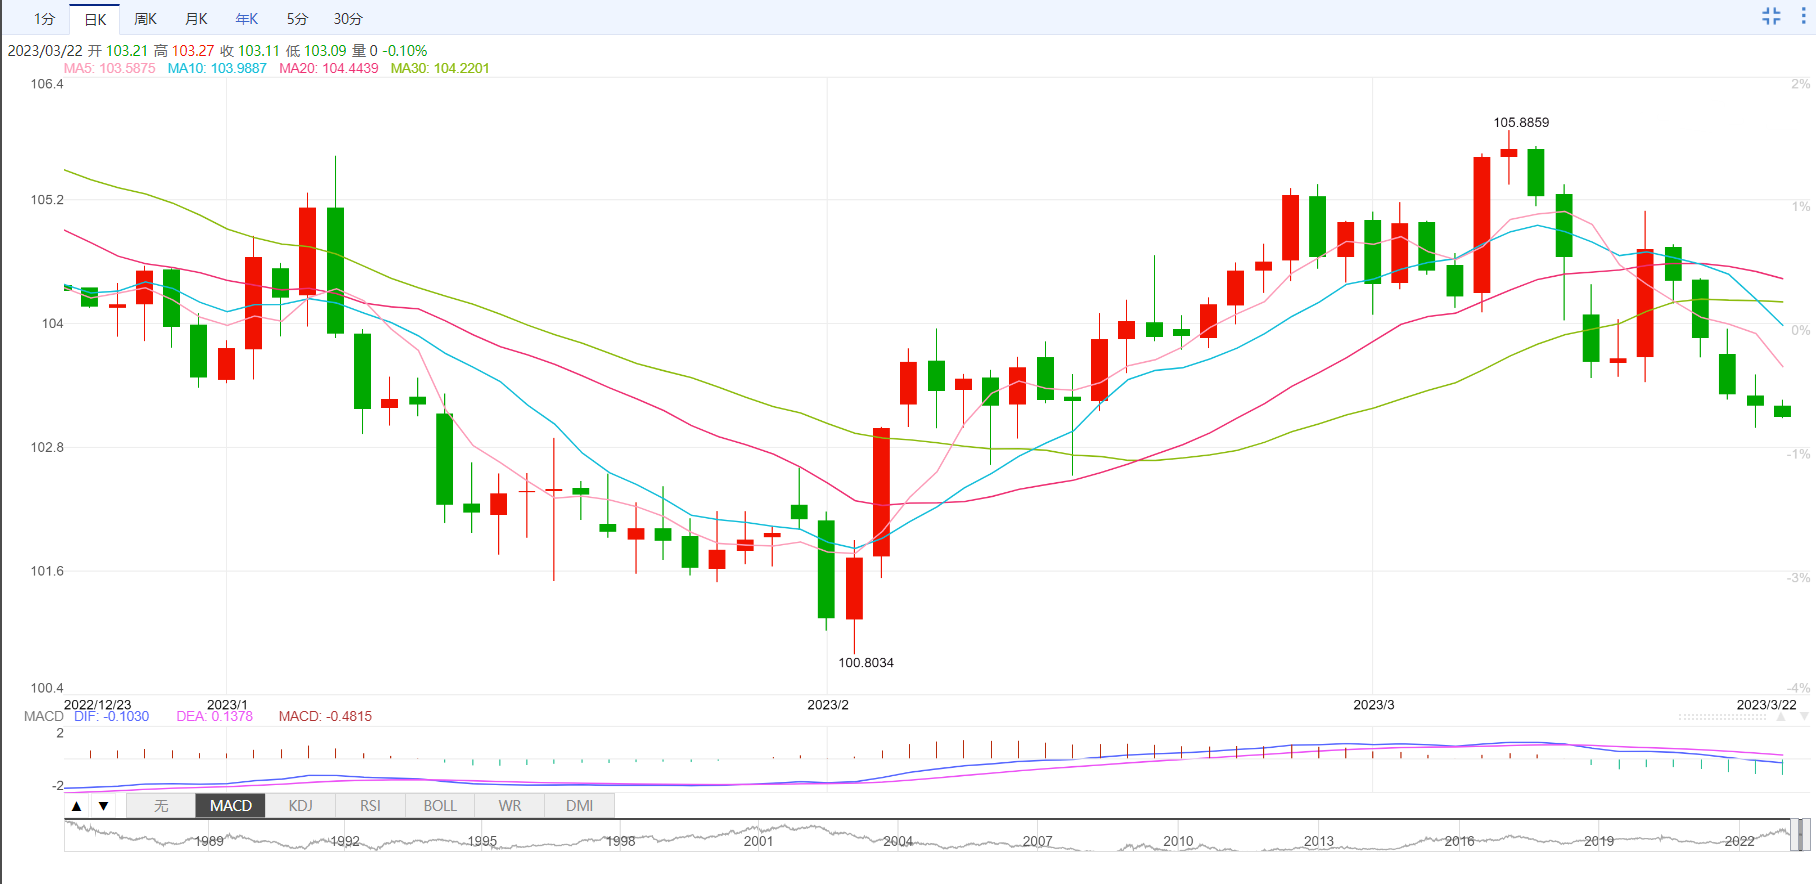This screenshot has width=1816, height=884.
Task: Click the 105.8859 high price annotation
Action: click(1521, 122)
